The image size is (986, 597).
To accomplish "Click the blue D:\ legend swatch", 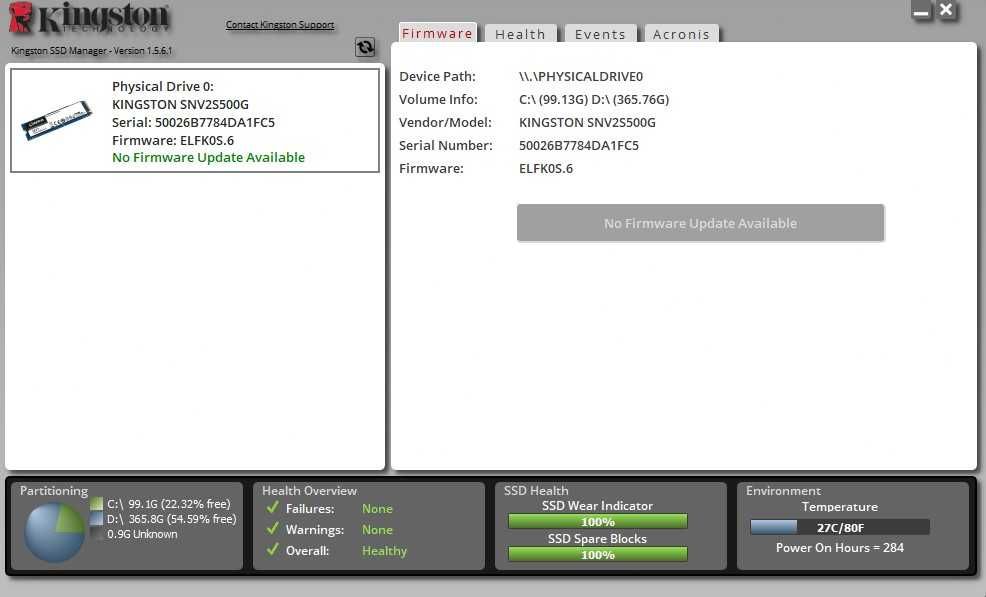I will coord(96,519).
